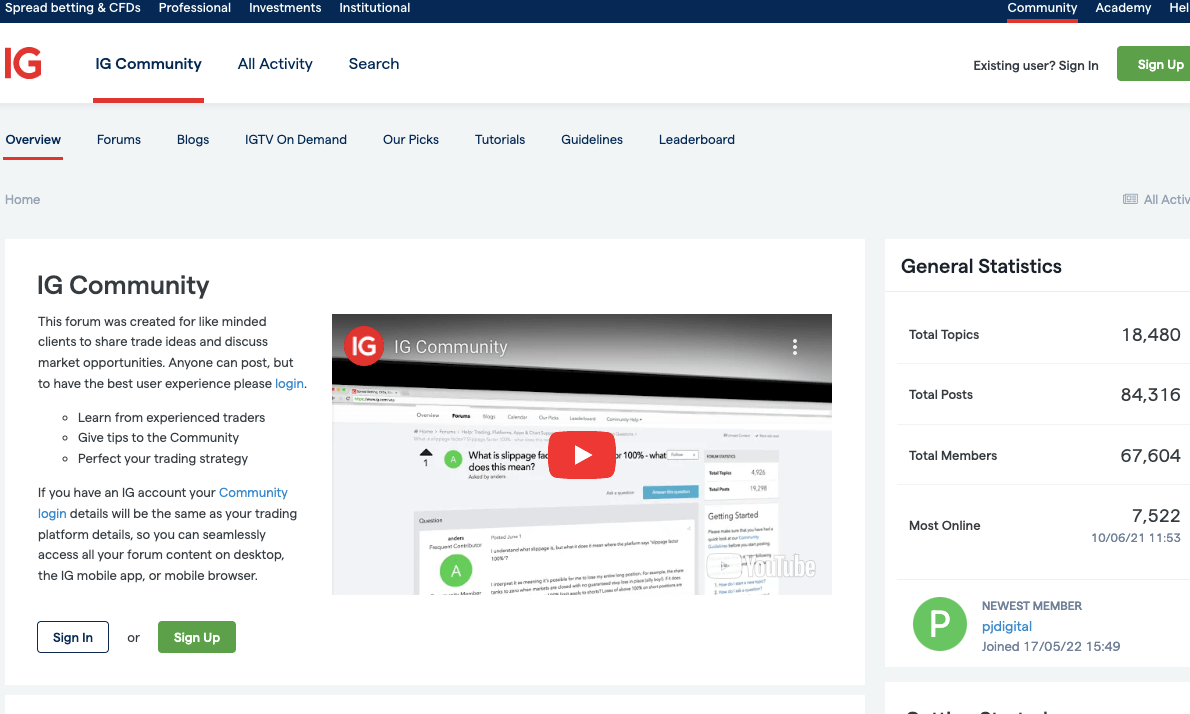Click the outlined Sign In button
The width and height of the screenshot is (1190, 714).
pos(73,637)
